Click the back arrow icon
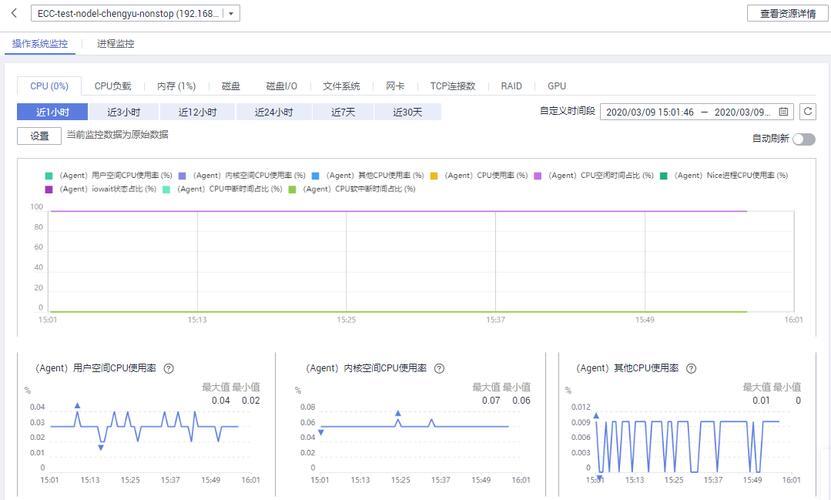The image size is (831, 500). click(x=14, y=13)
